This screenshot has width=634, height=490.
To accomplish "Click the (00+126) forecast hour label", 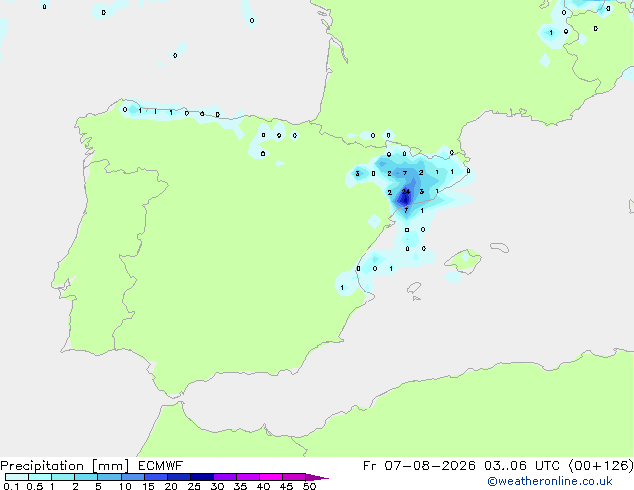I will point(601,465).
